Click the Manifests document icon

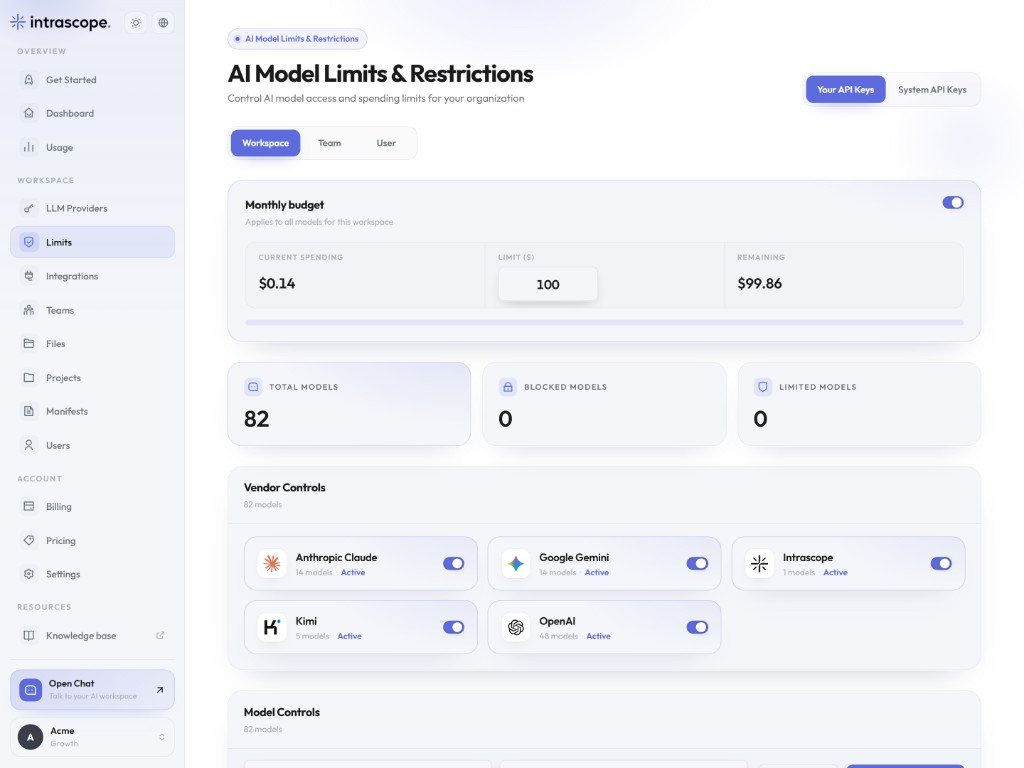pyautogui.click(x=29, y=411)
